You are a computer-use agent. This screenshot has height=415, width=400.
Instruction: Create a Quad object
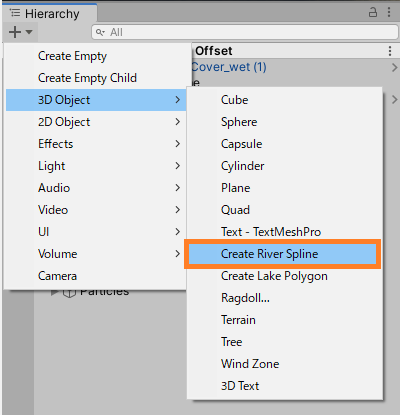[284, 210]
